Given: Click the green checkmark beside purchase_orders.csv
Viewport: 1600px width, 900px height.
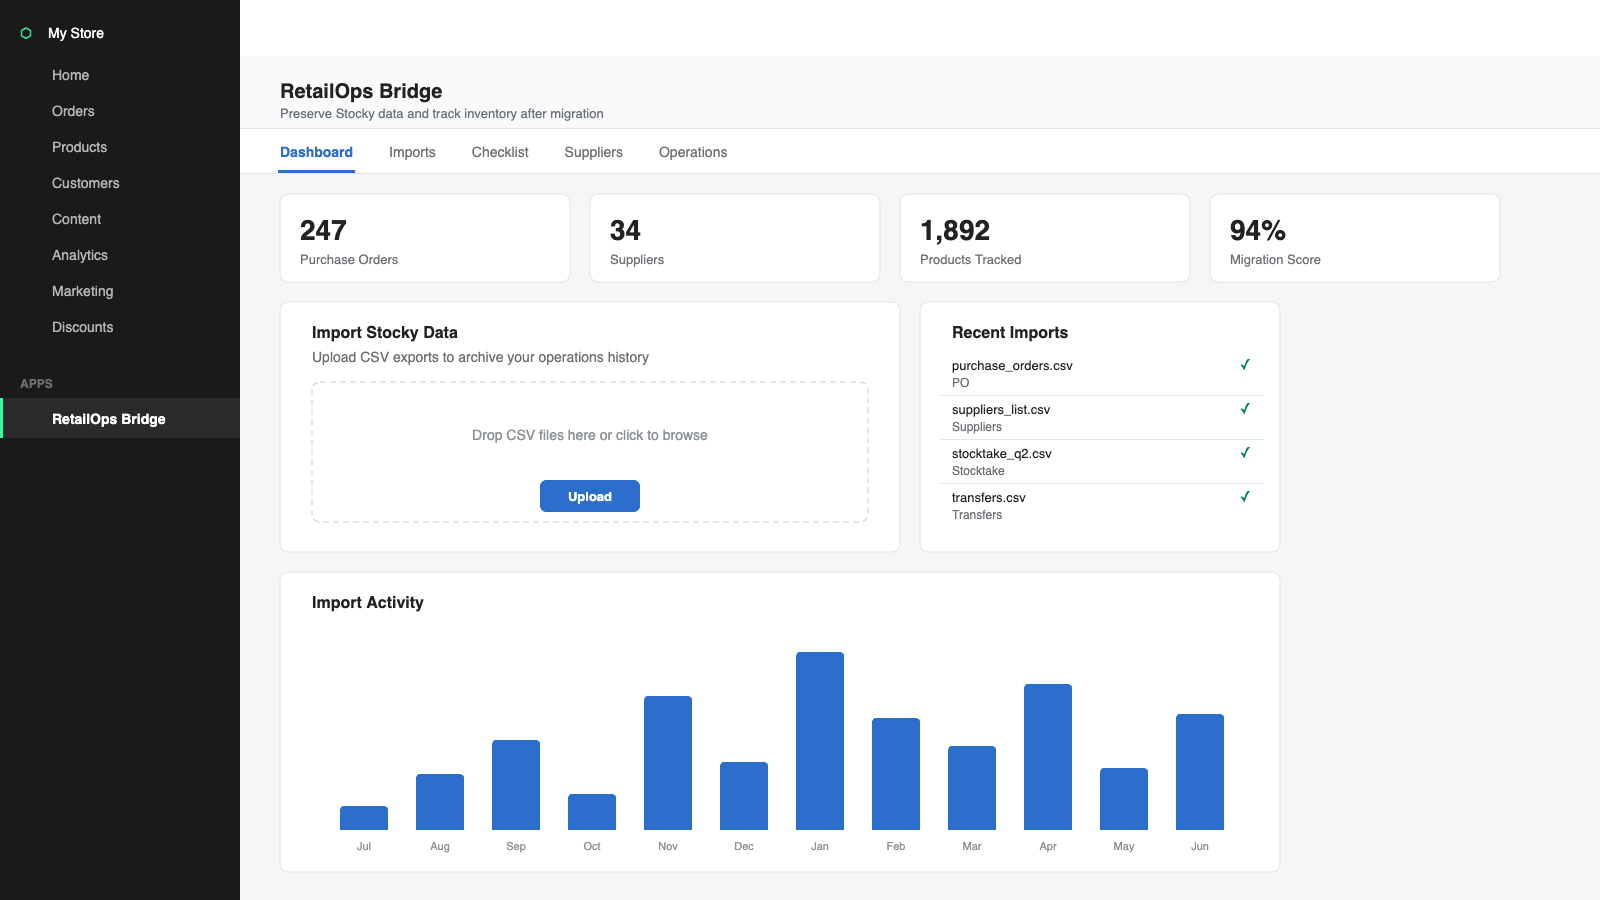Looking at the screenshot, I should (x=1245, y=365).
